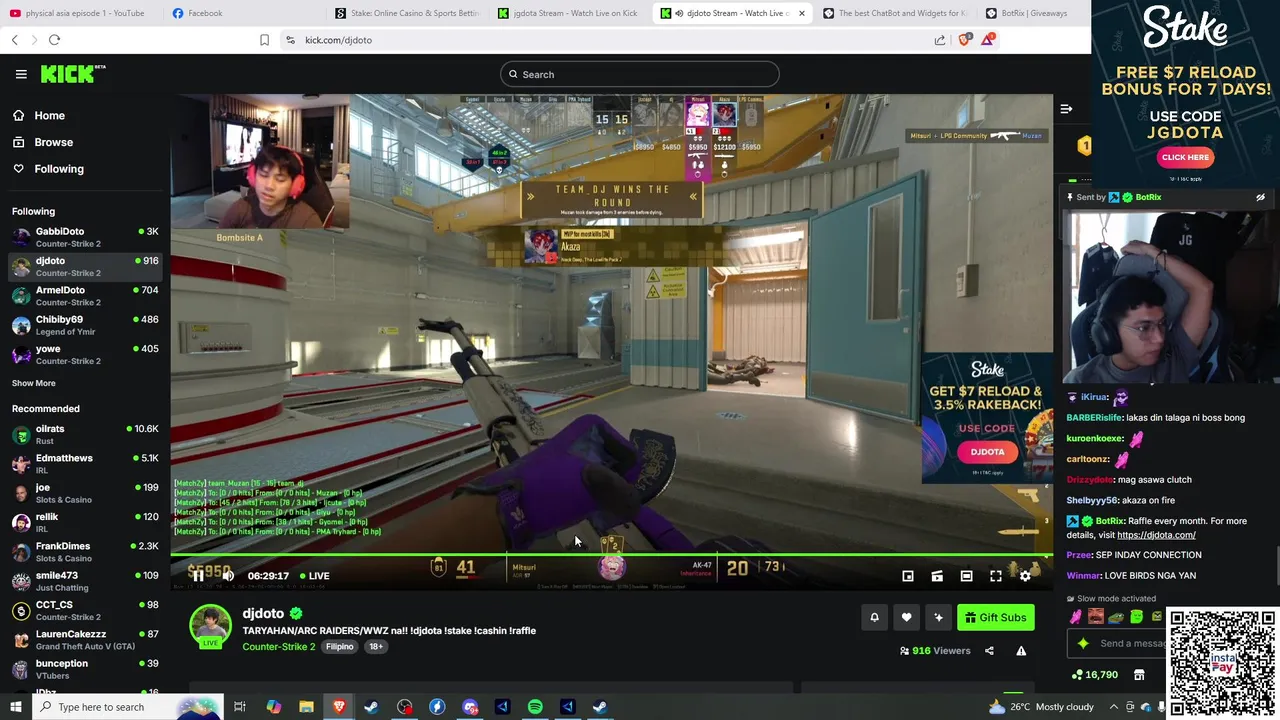Open Edmatthews recommended channel
The height and width of the screenshot is (720, 1280).
85,463
